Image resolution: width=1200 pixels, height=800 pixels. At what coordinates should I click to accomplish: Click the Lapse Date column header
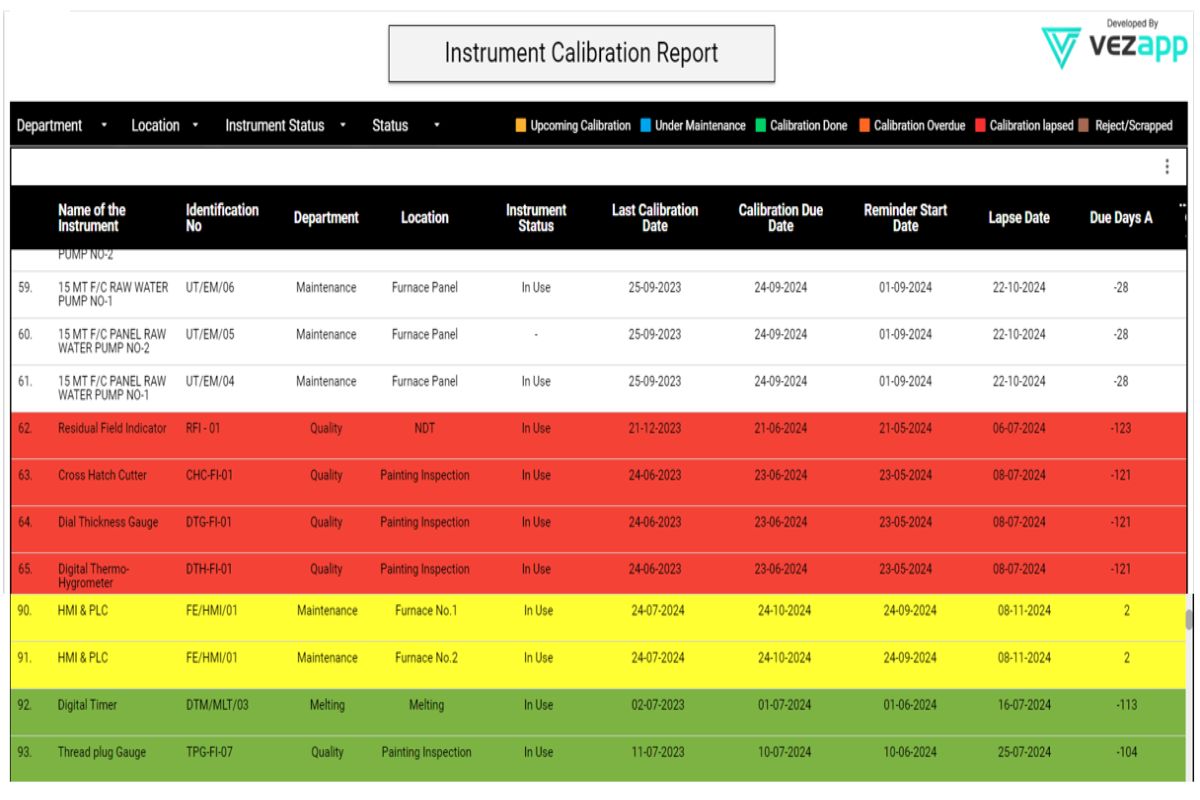tap(1018, 218)
